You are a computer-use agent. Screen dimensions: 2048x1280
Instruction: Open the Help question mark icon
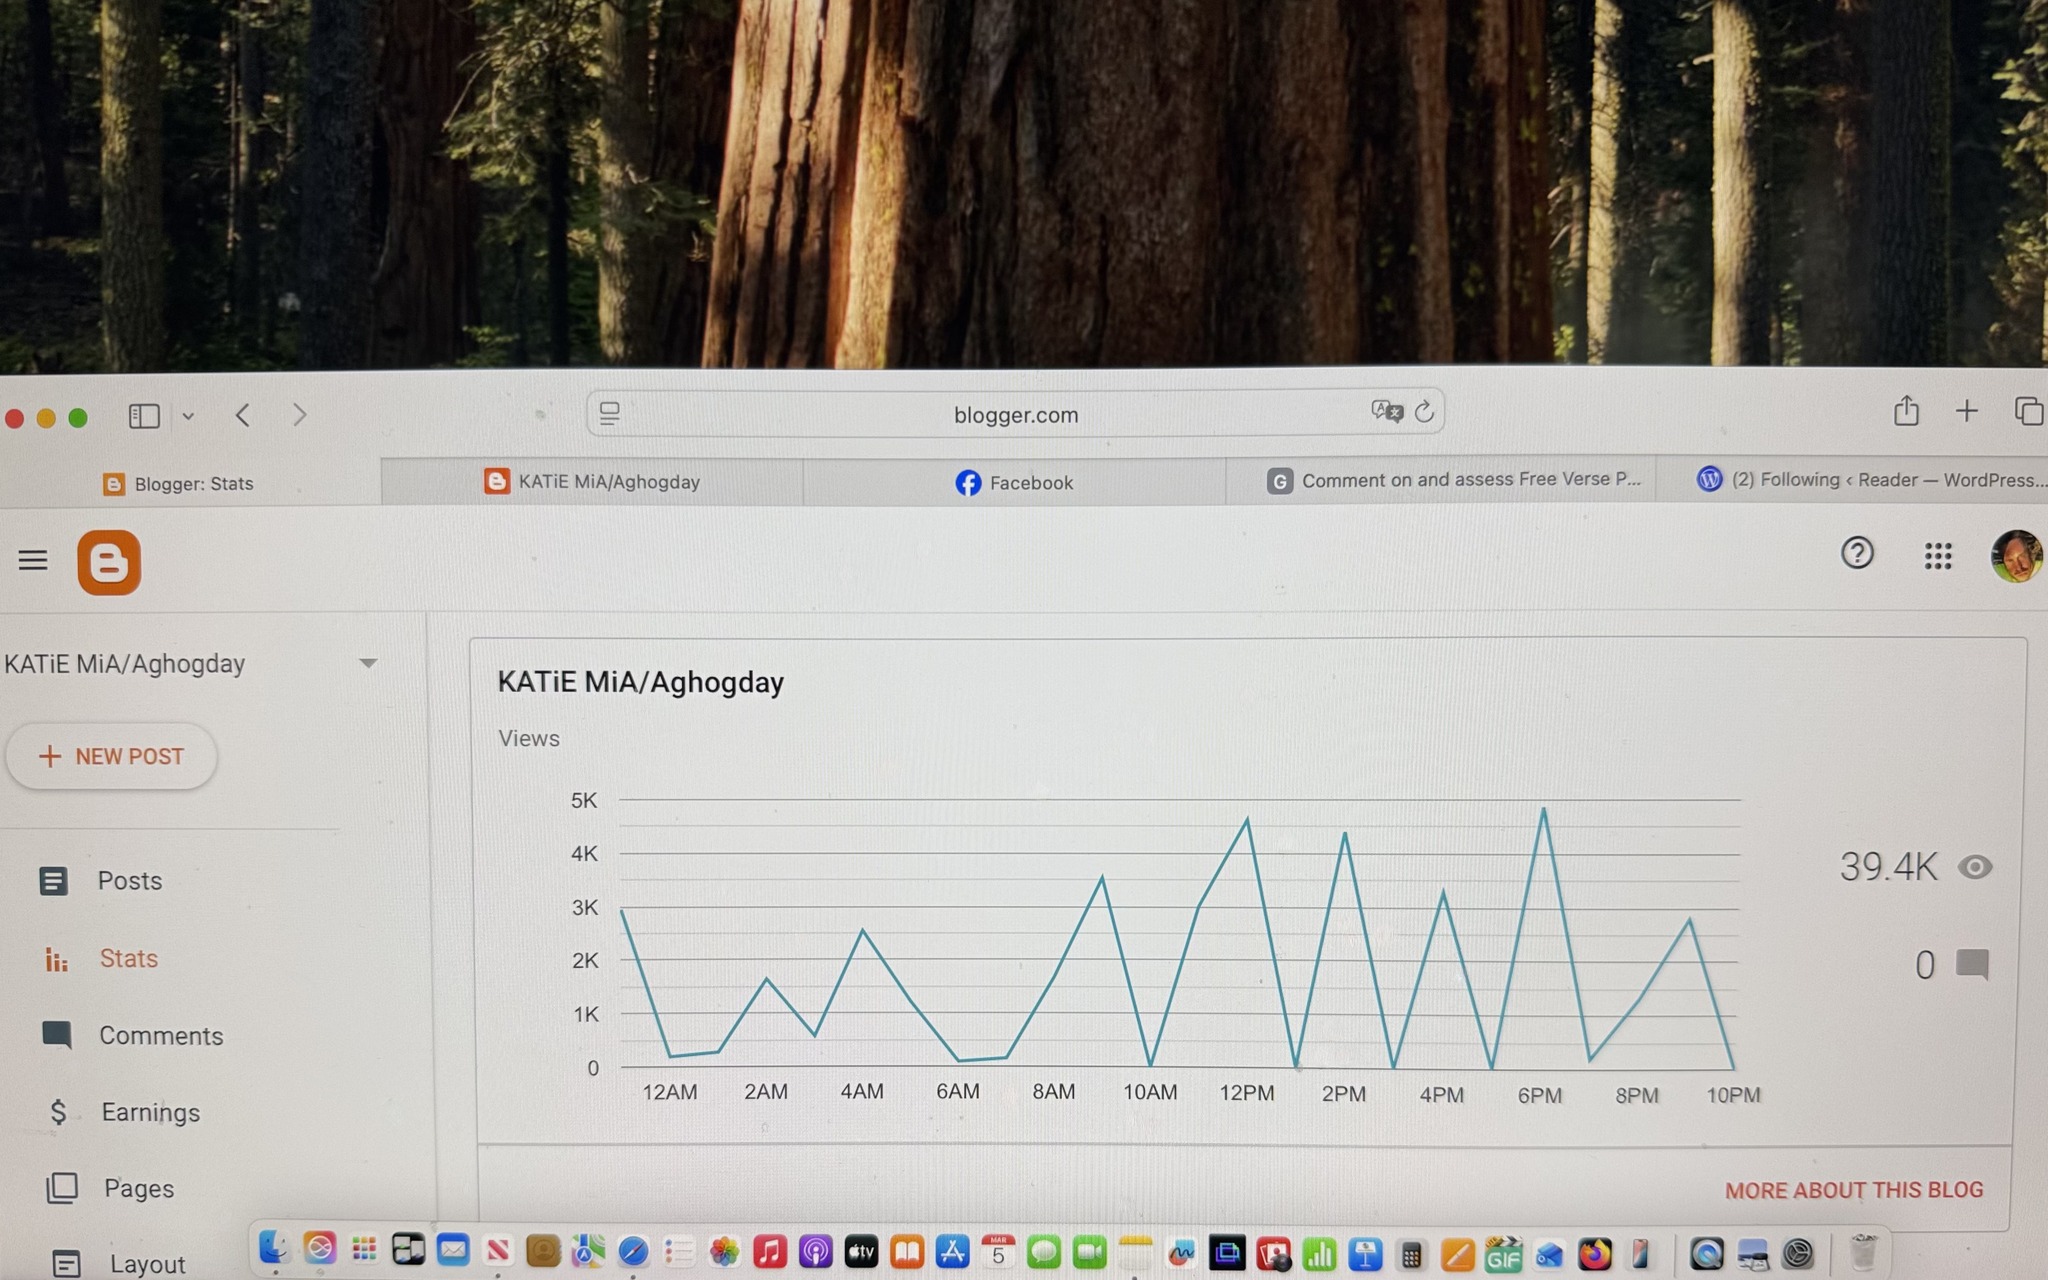[x=1857, y=553]
